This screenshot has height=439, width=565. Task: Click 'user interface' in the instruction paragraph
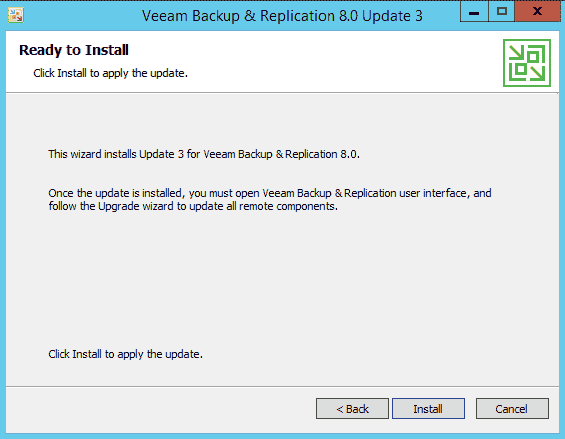433,193
